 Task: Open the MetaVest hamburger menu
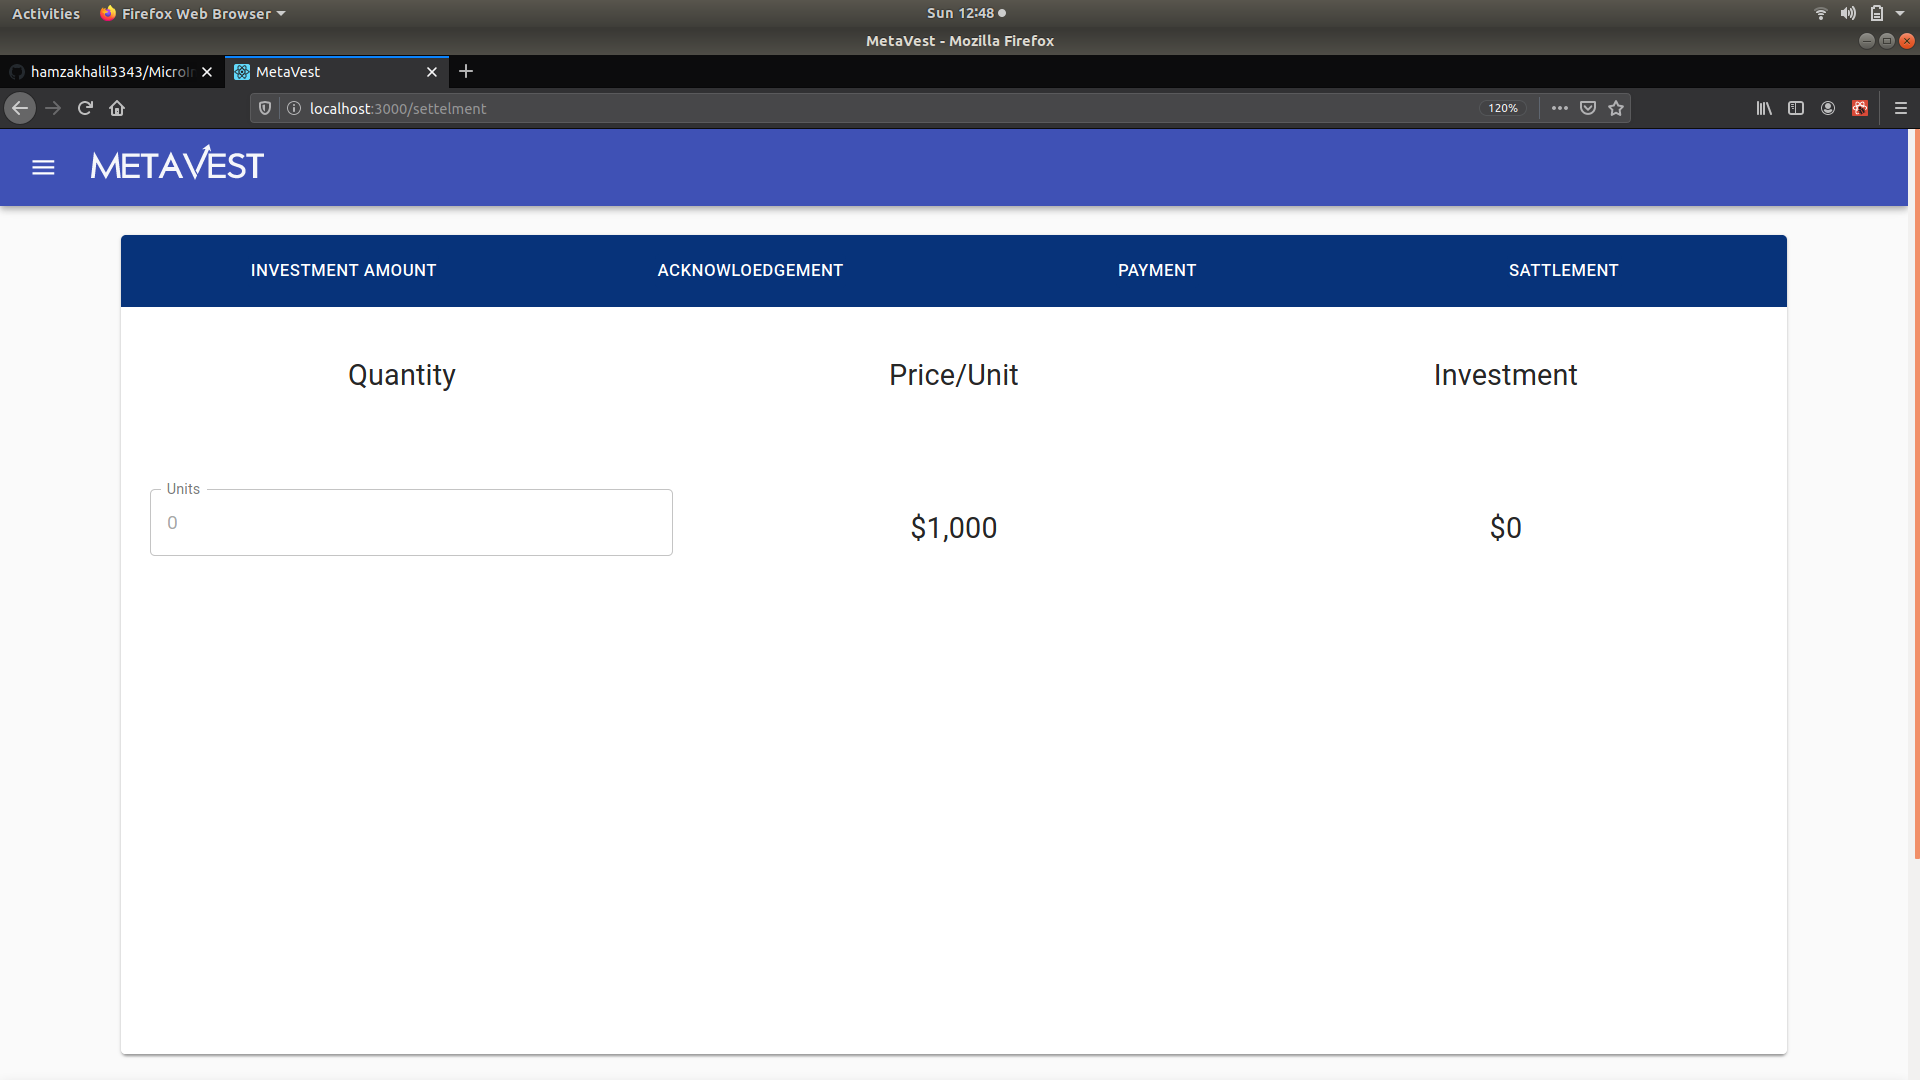(x=43, y=168)
